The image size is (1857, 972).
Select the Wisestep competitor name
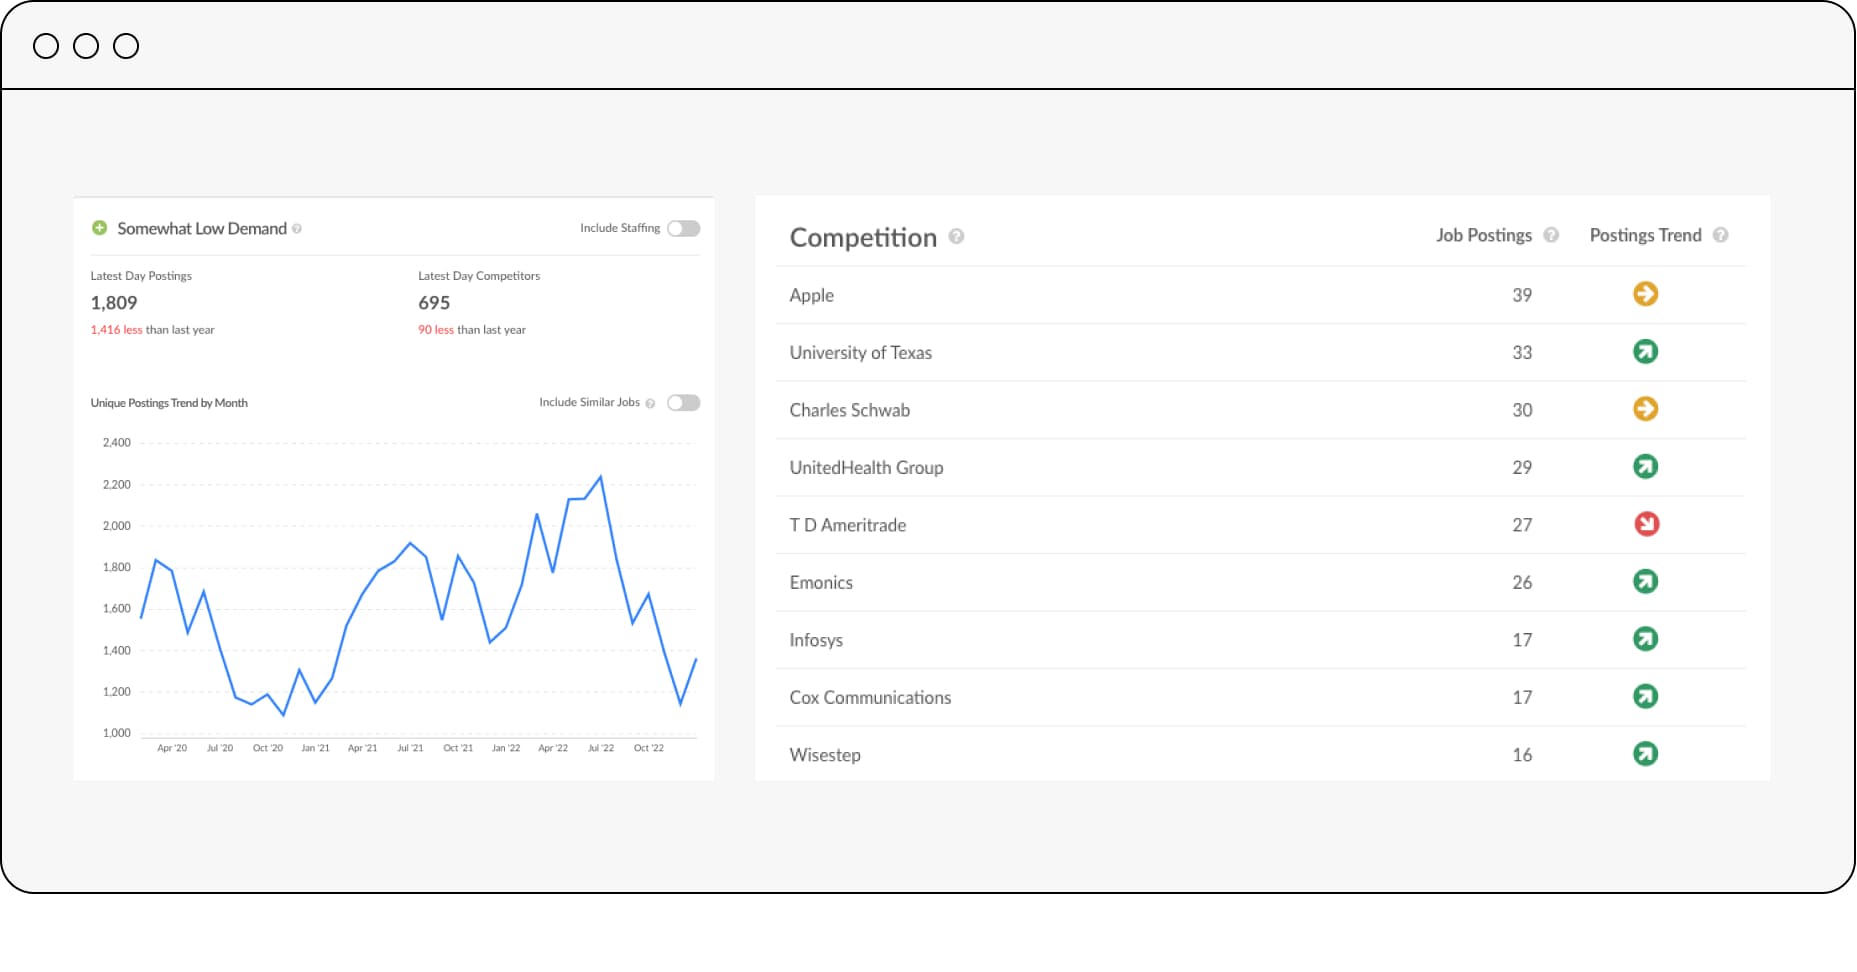825,755
